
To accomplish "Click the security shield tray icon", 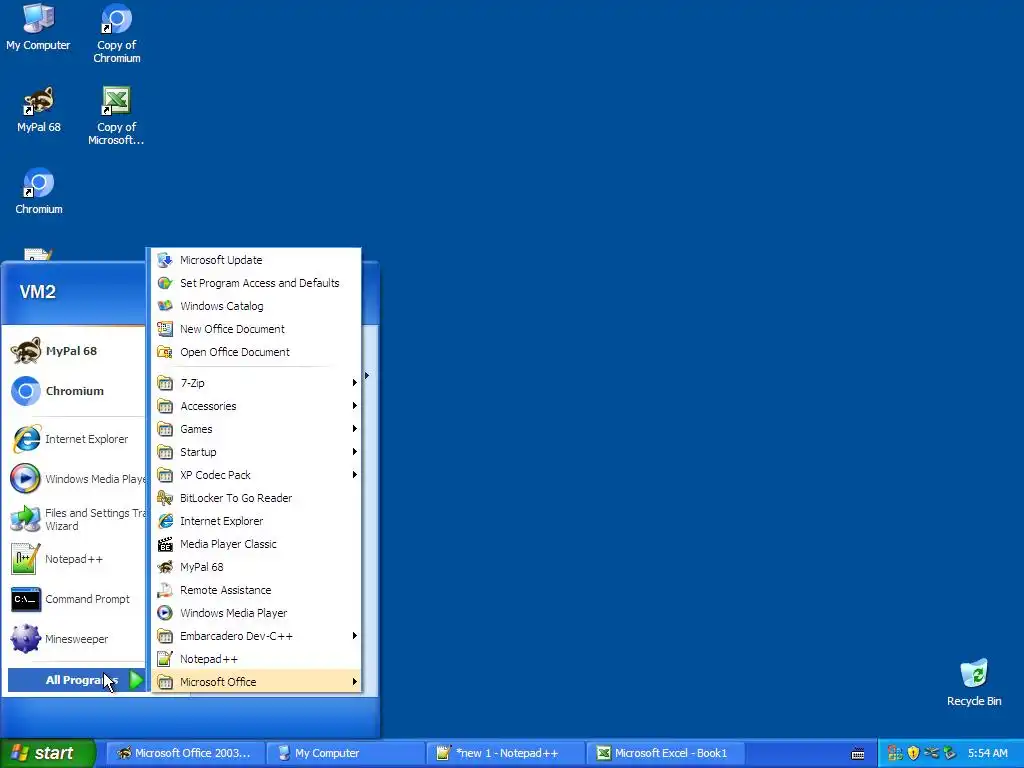I will click(913, 754).
